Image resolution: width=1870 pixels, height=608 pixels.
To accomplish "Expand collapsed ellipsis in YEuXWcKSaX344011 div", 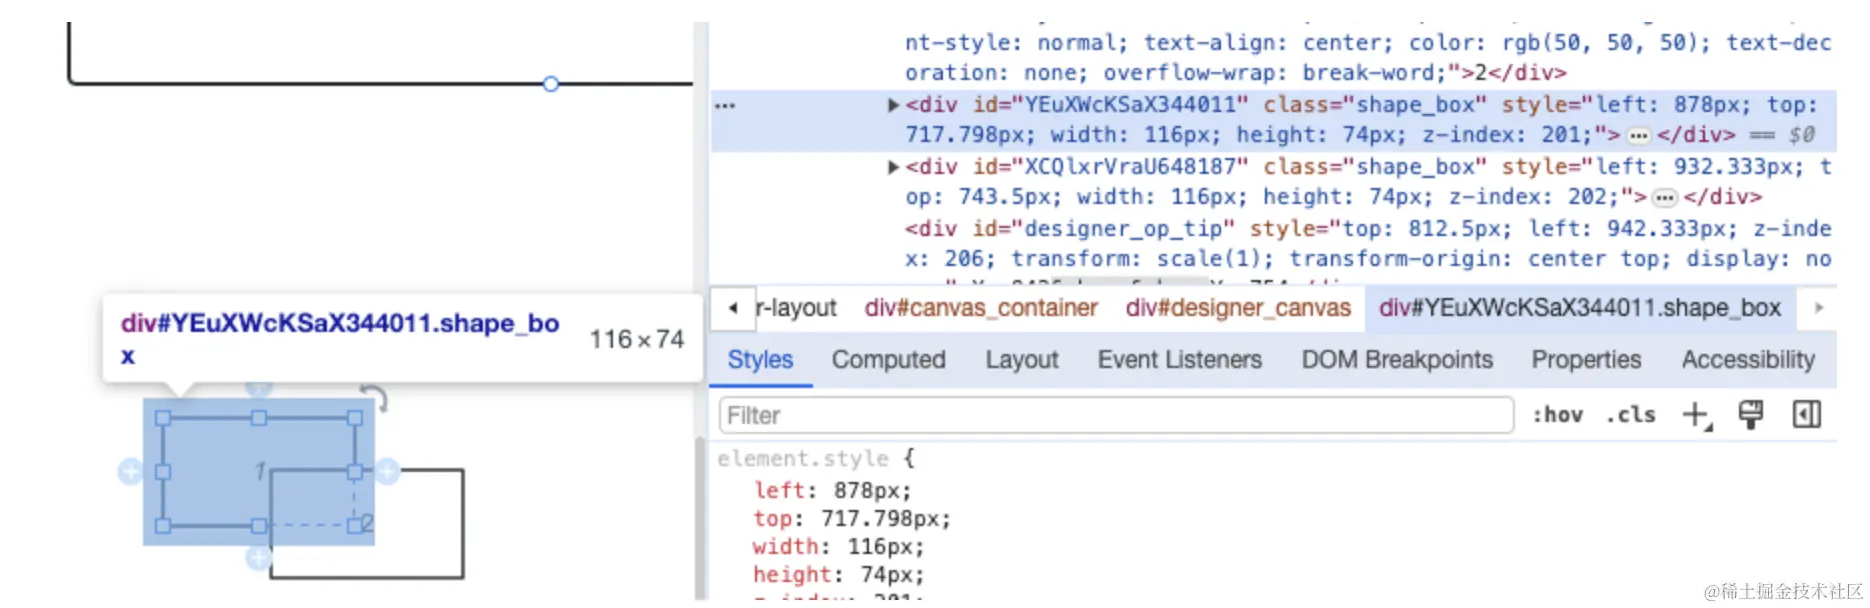I will tap(1638, 135).
